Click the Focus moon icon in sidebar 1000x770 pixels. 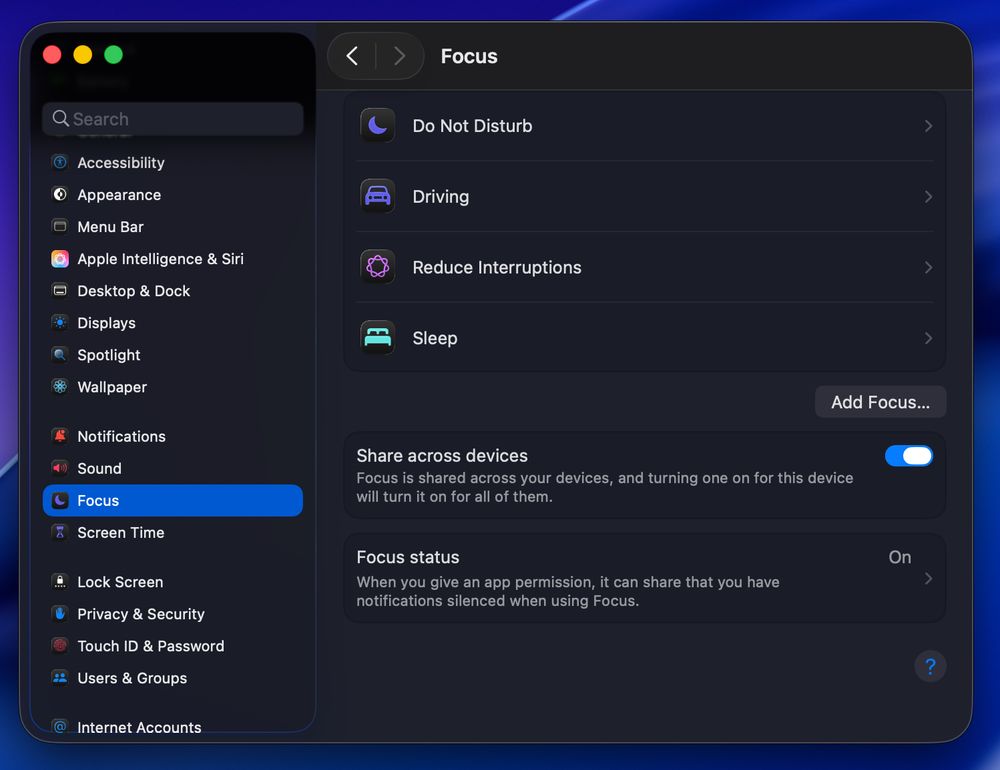[x=60, y=500]
